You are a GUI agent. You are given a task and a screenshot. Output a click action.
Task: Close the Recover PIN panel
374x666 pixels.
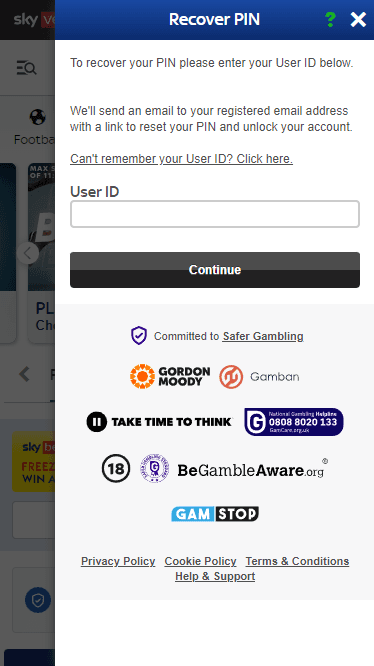point(358,20)
